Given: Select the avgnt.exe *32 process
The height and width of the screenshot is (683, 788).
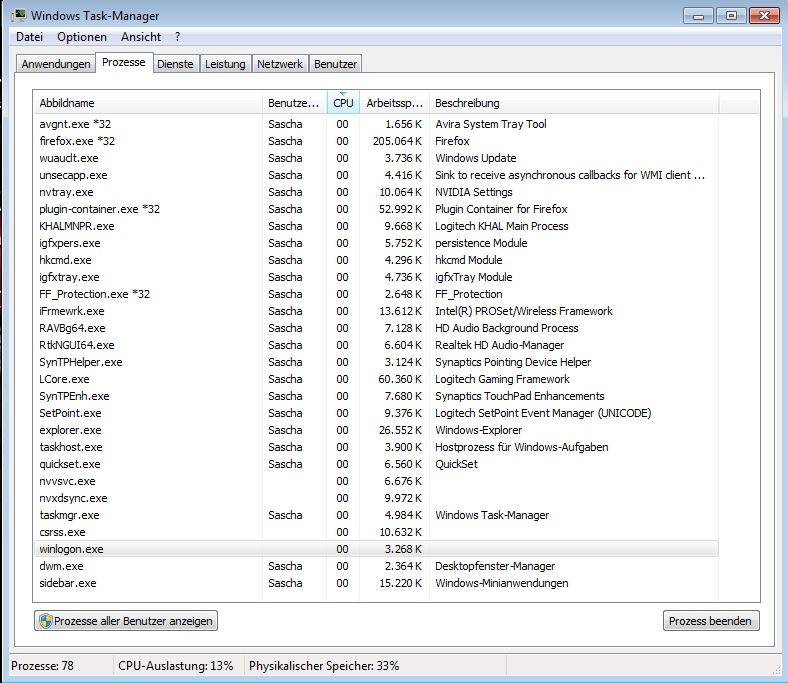Looking at the screenshot, I should (x=376, y=124).
